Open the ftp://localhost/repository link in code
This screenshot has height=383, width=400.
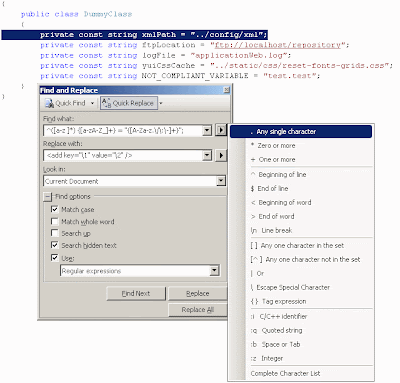point(278,45)
